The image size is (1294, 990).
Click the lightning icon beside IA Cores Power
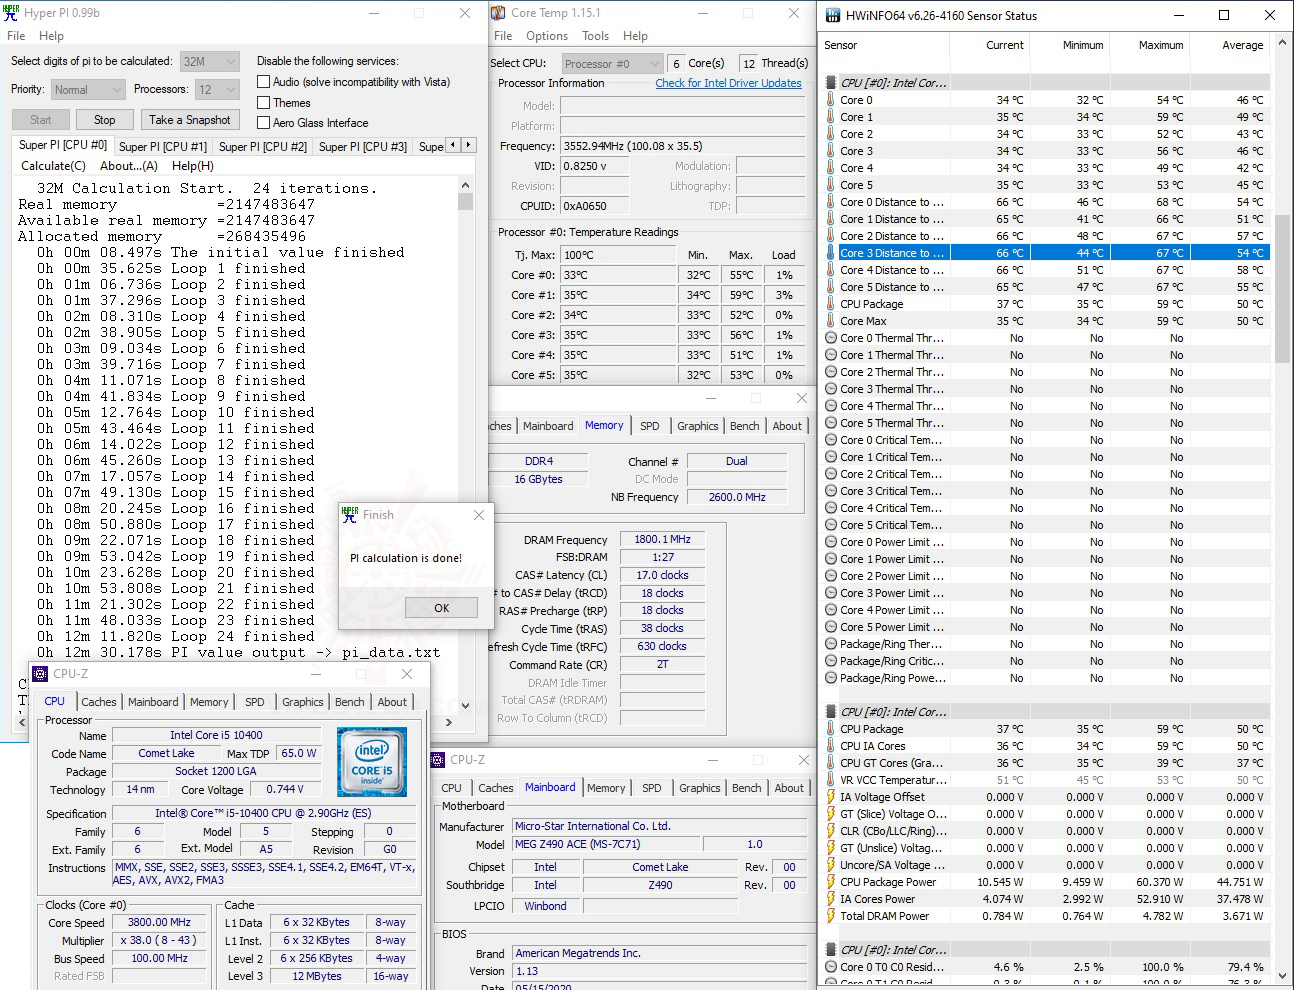(x=831, y=899)
